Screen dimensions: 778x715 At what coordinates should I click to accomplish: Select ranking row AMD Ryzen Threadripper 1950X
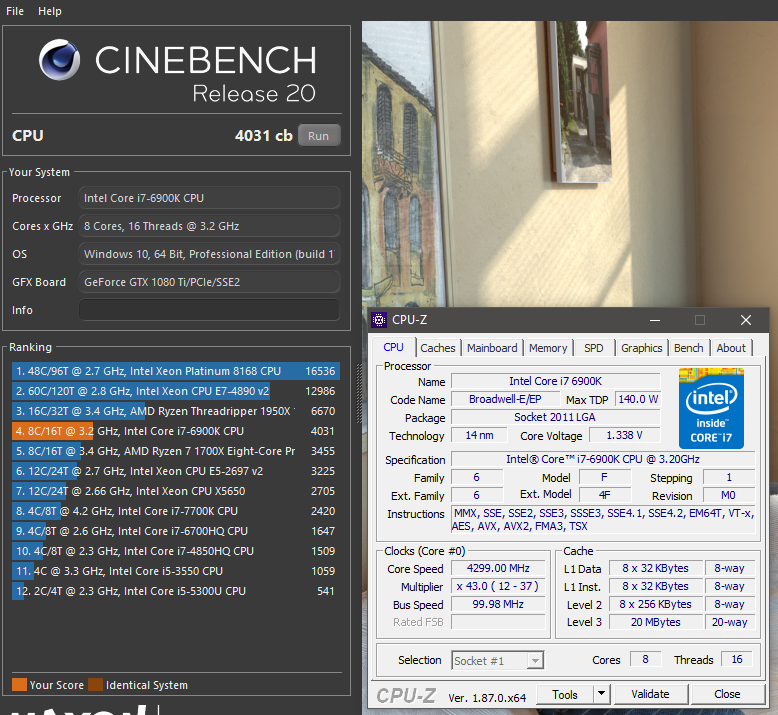[x=176, y=411]
